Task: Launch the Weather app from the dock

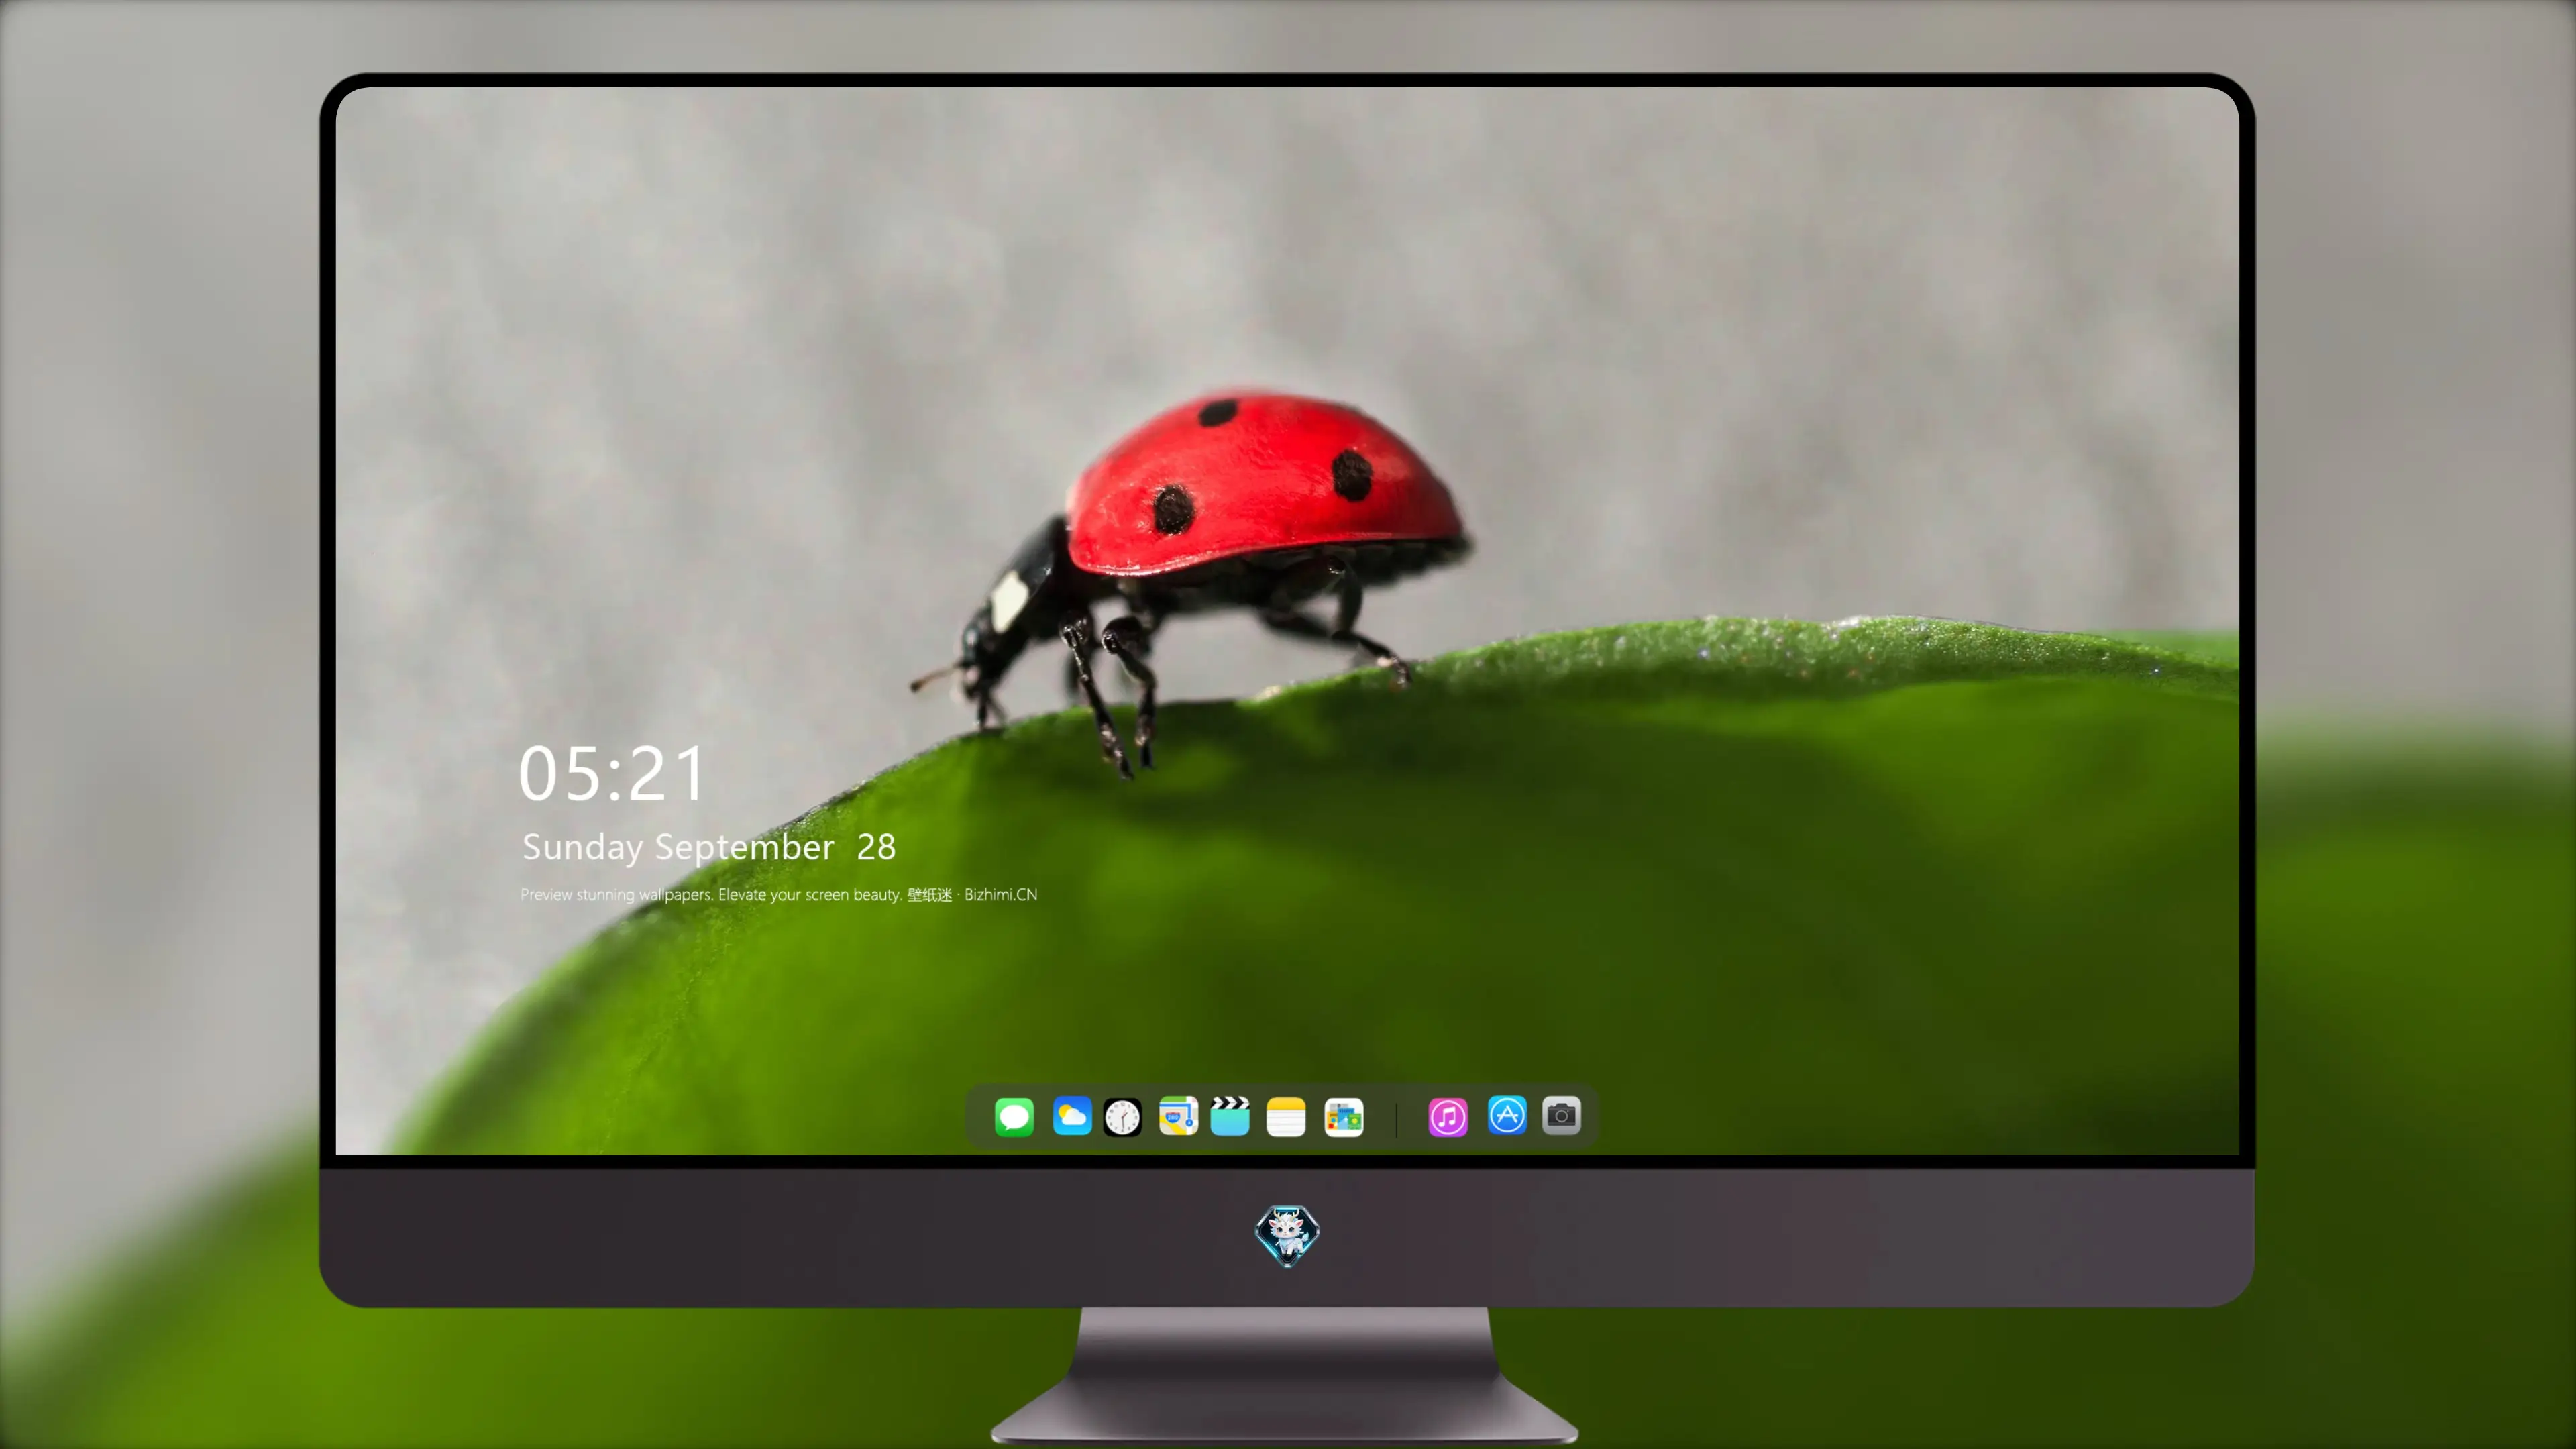Action: (x=1072, y=1116)
